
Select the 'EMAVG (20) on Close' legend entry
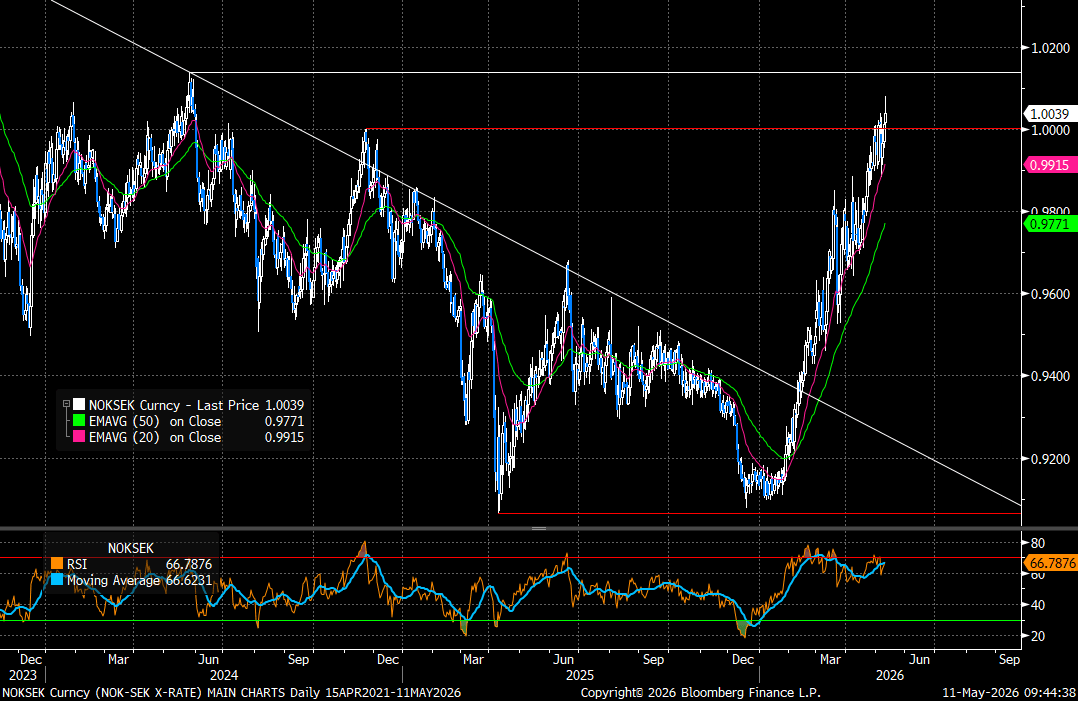tap(155, 436)
